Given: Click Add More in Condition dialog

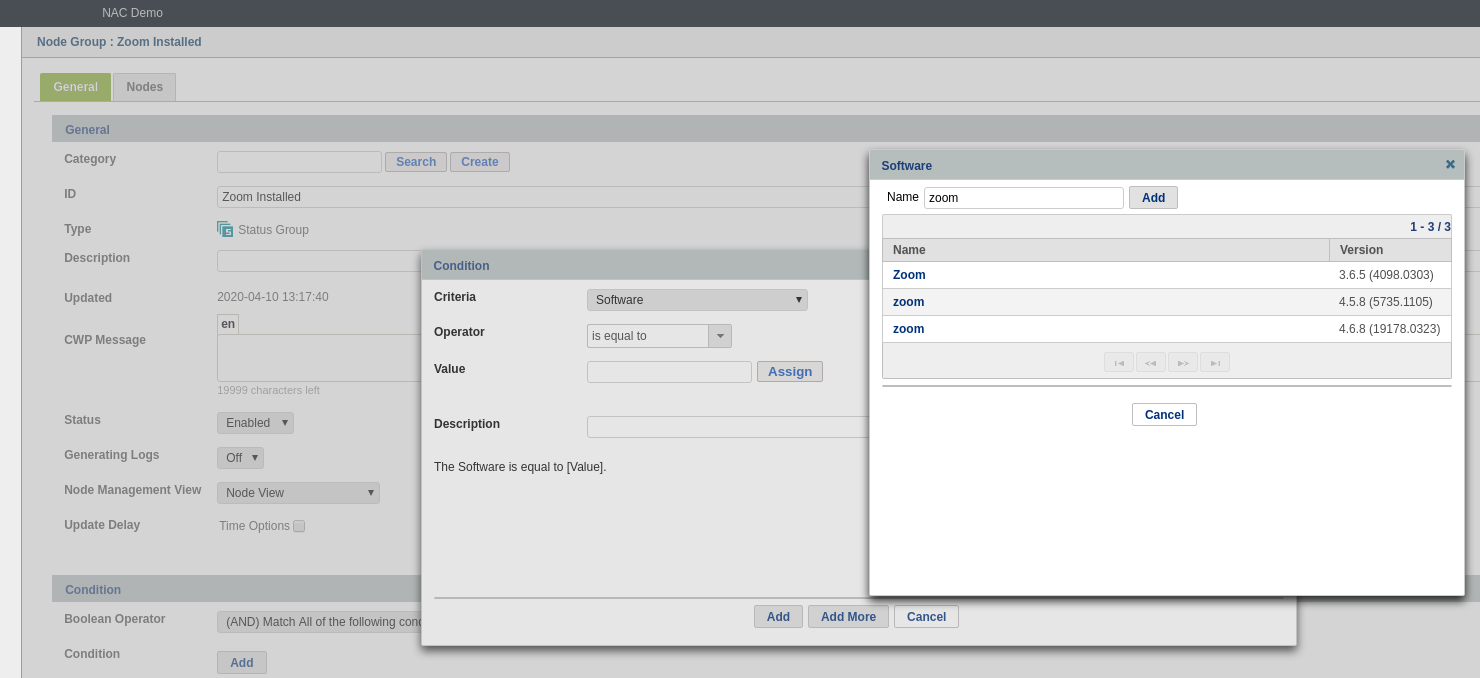Looking at the screenshot, I should pyautogui.click(x=848, y=617).
